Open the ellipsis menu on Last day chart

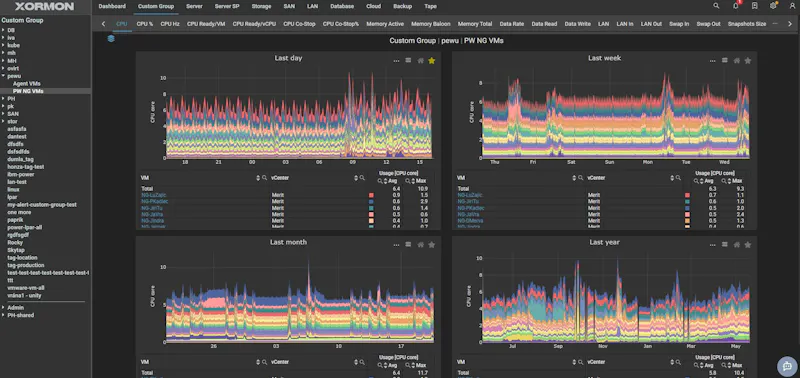coord(396,61)
